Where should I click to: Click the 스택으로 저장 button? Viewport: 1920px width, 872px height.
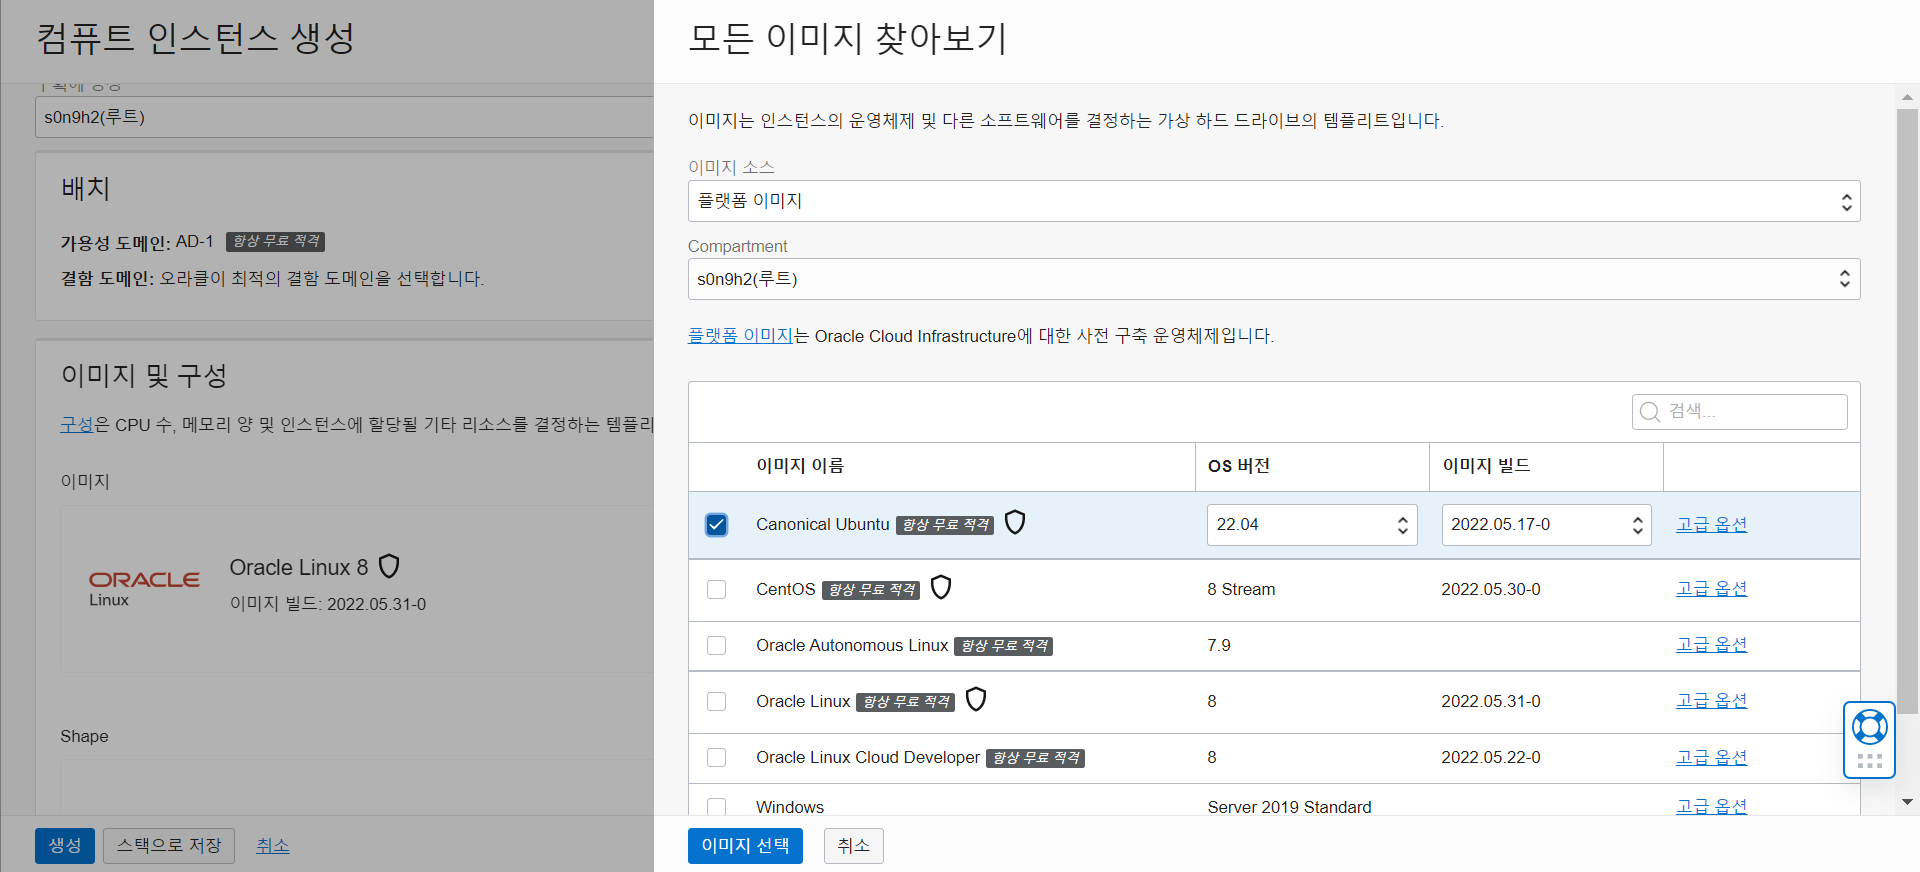coord(169,846)
